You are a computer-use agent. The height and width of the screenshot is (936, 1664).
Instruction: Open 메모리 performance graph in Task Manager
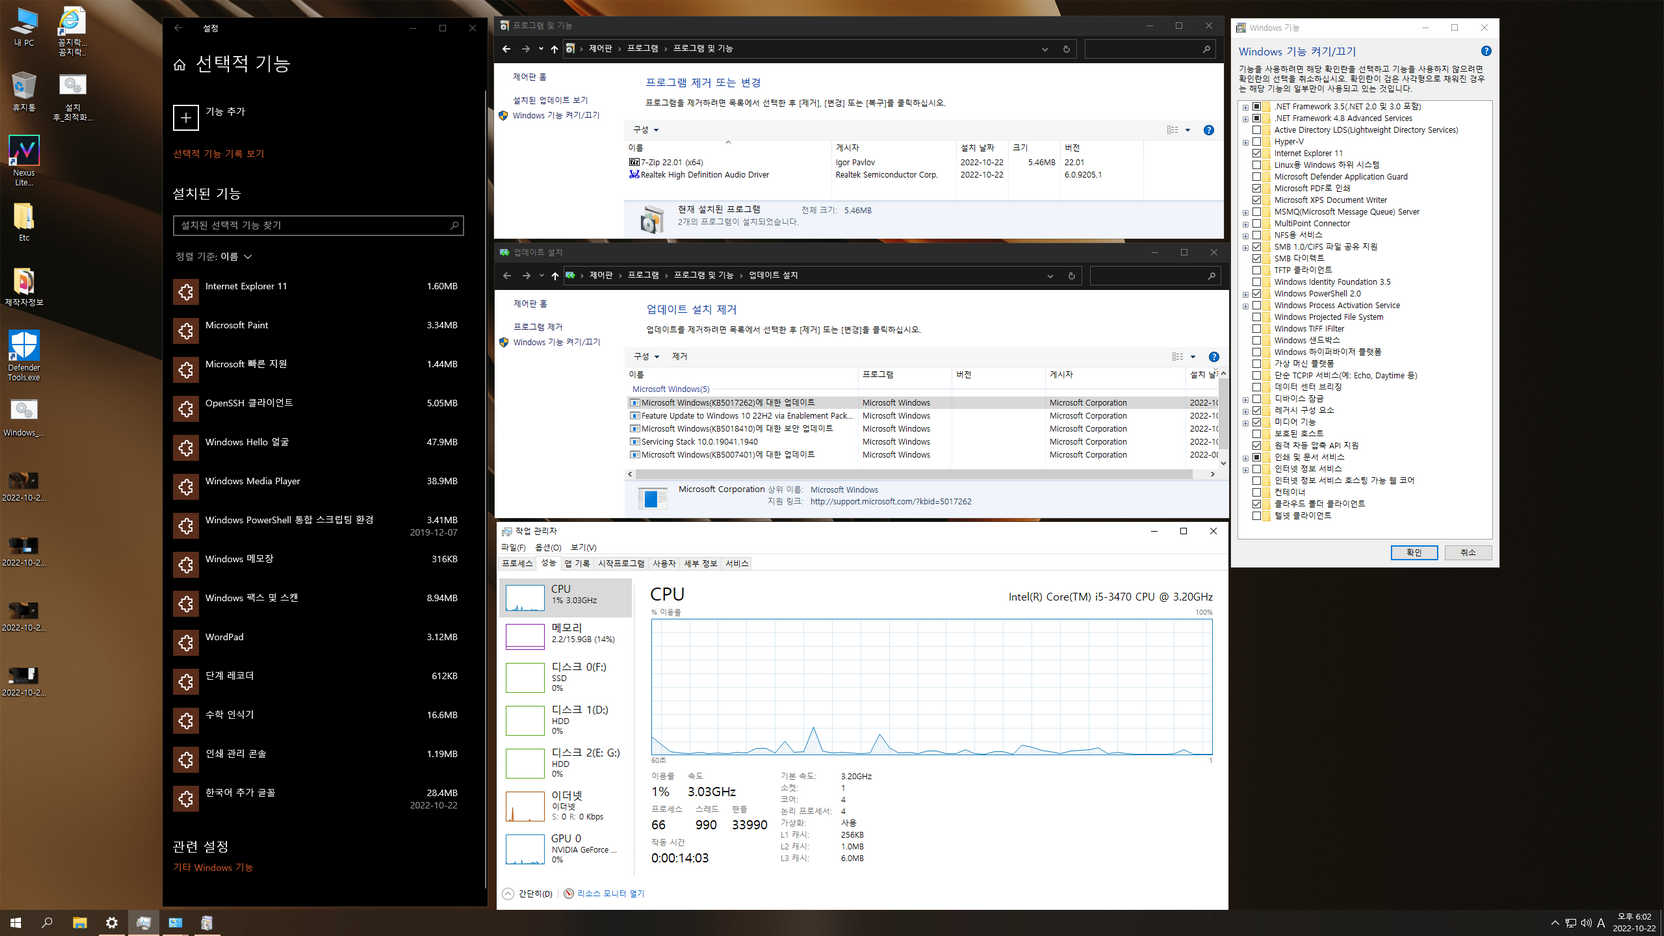[525, 636]
